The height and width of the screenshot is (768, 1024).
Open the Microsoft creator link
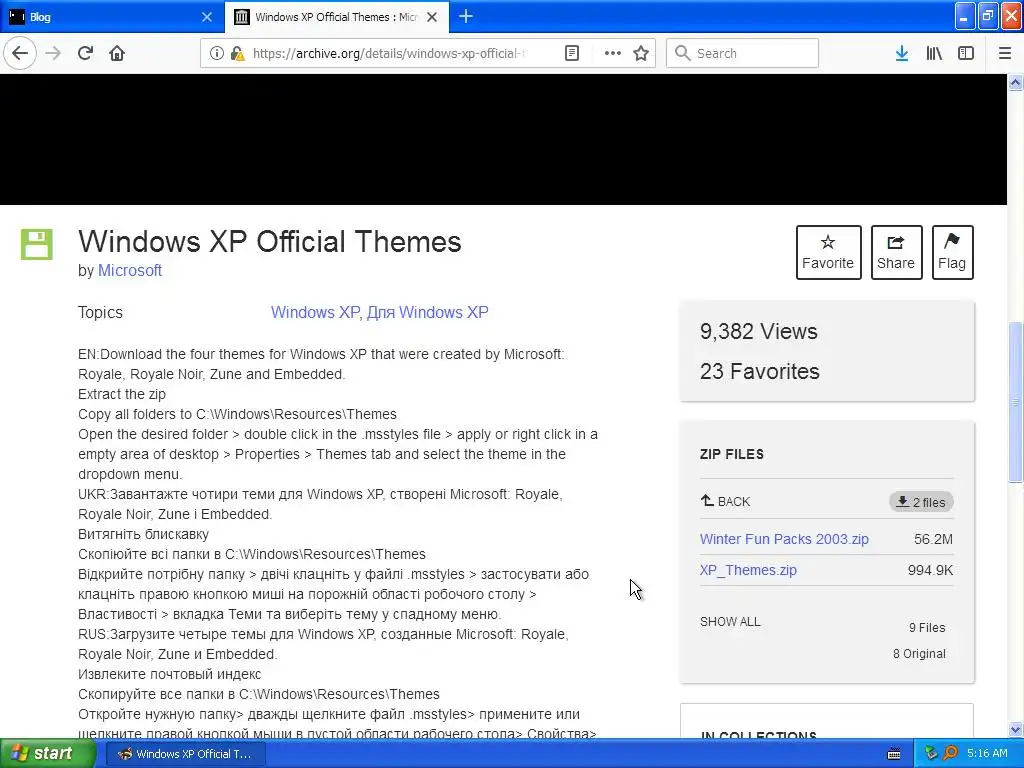[129, 270]
